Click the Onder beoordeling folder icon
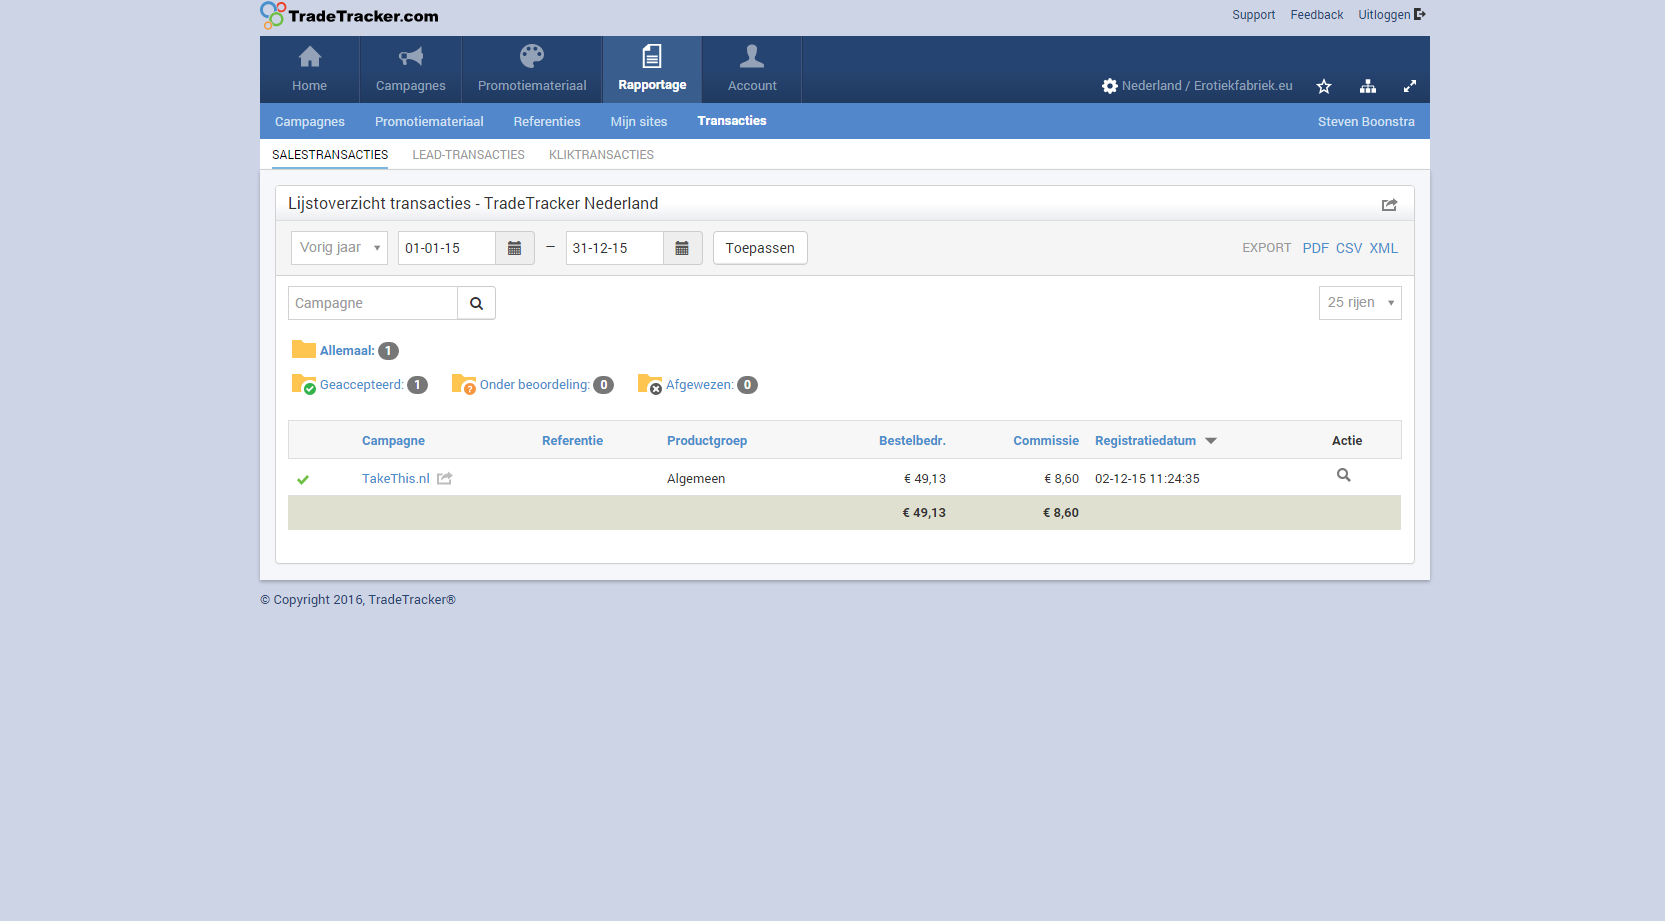 point(464,384)
